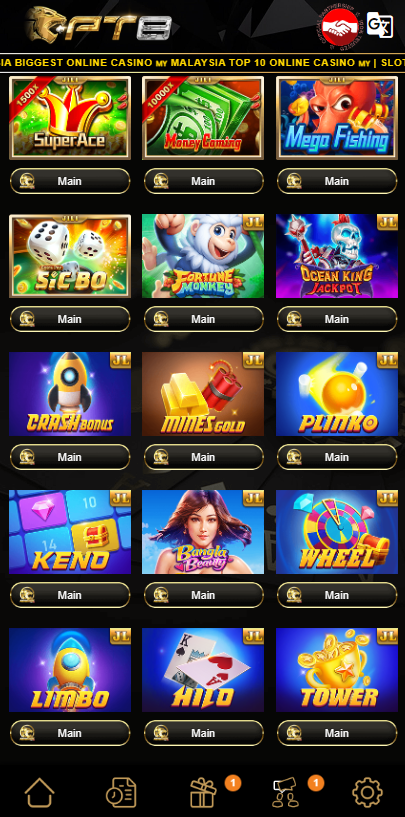The height and width of the screenshot is (817, 405).
Task: Tap the red handshake partnership badge
Action: coord(340,27)
